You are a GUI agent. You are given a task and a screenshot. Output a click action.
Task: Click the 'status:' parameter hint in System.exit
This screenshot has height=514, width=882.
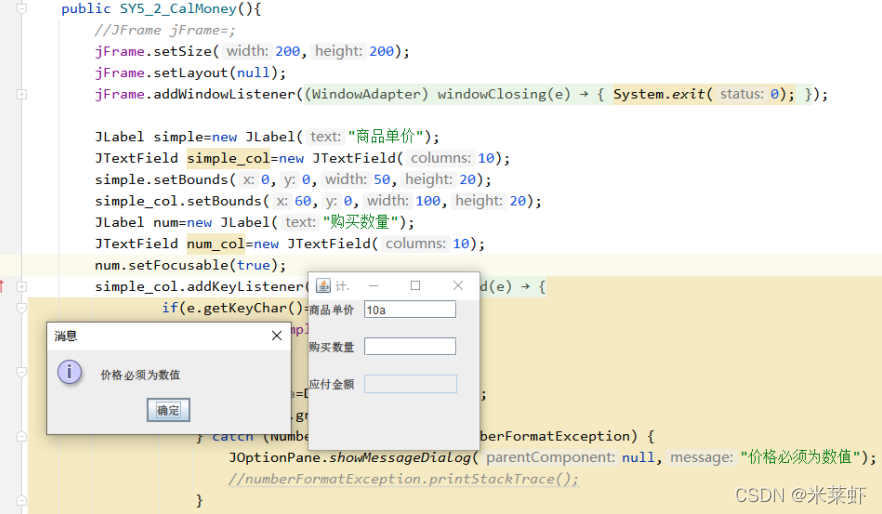741,94
